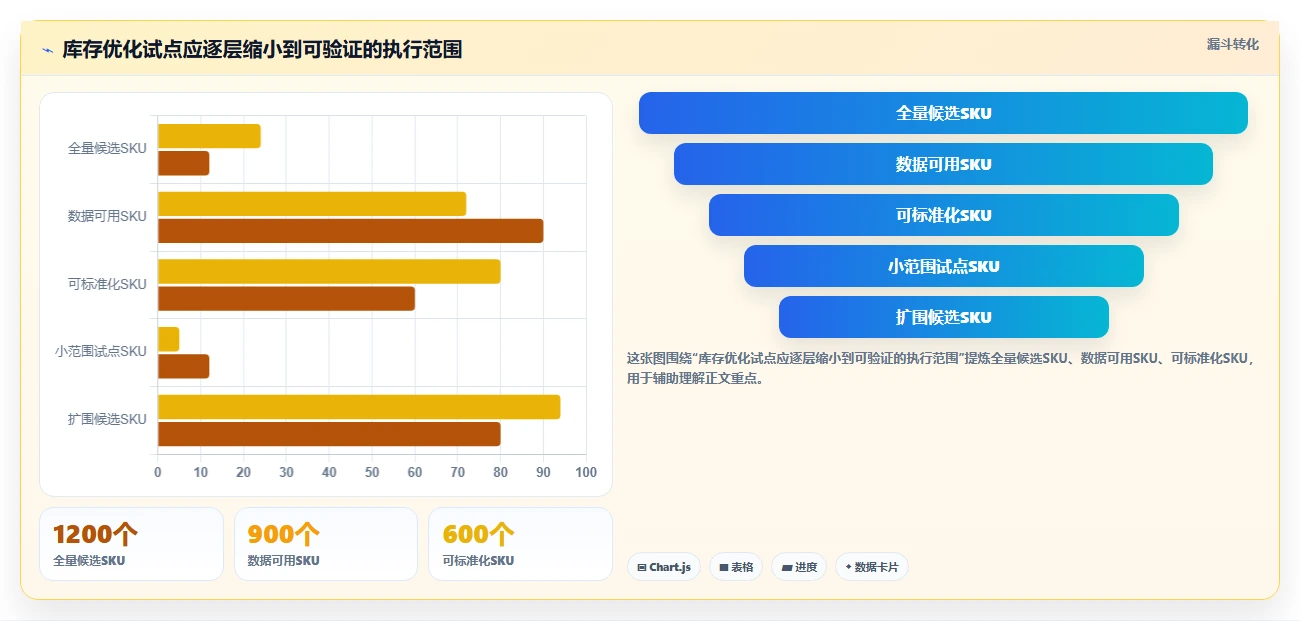Click the lightning icon beside the card title
This screenshot has height=621, width=1300.
tap(47, 50)
